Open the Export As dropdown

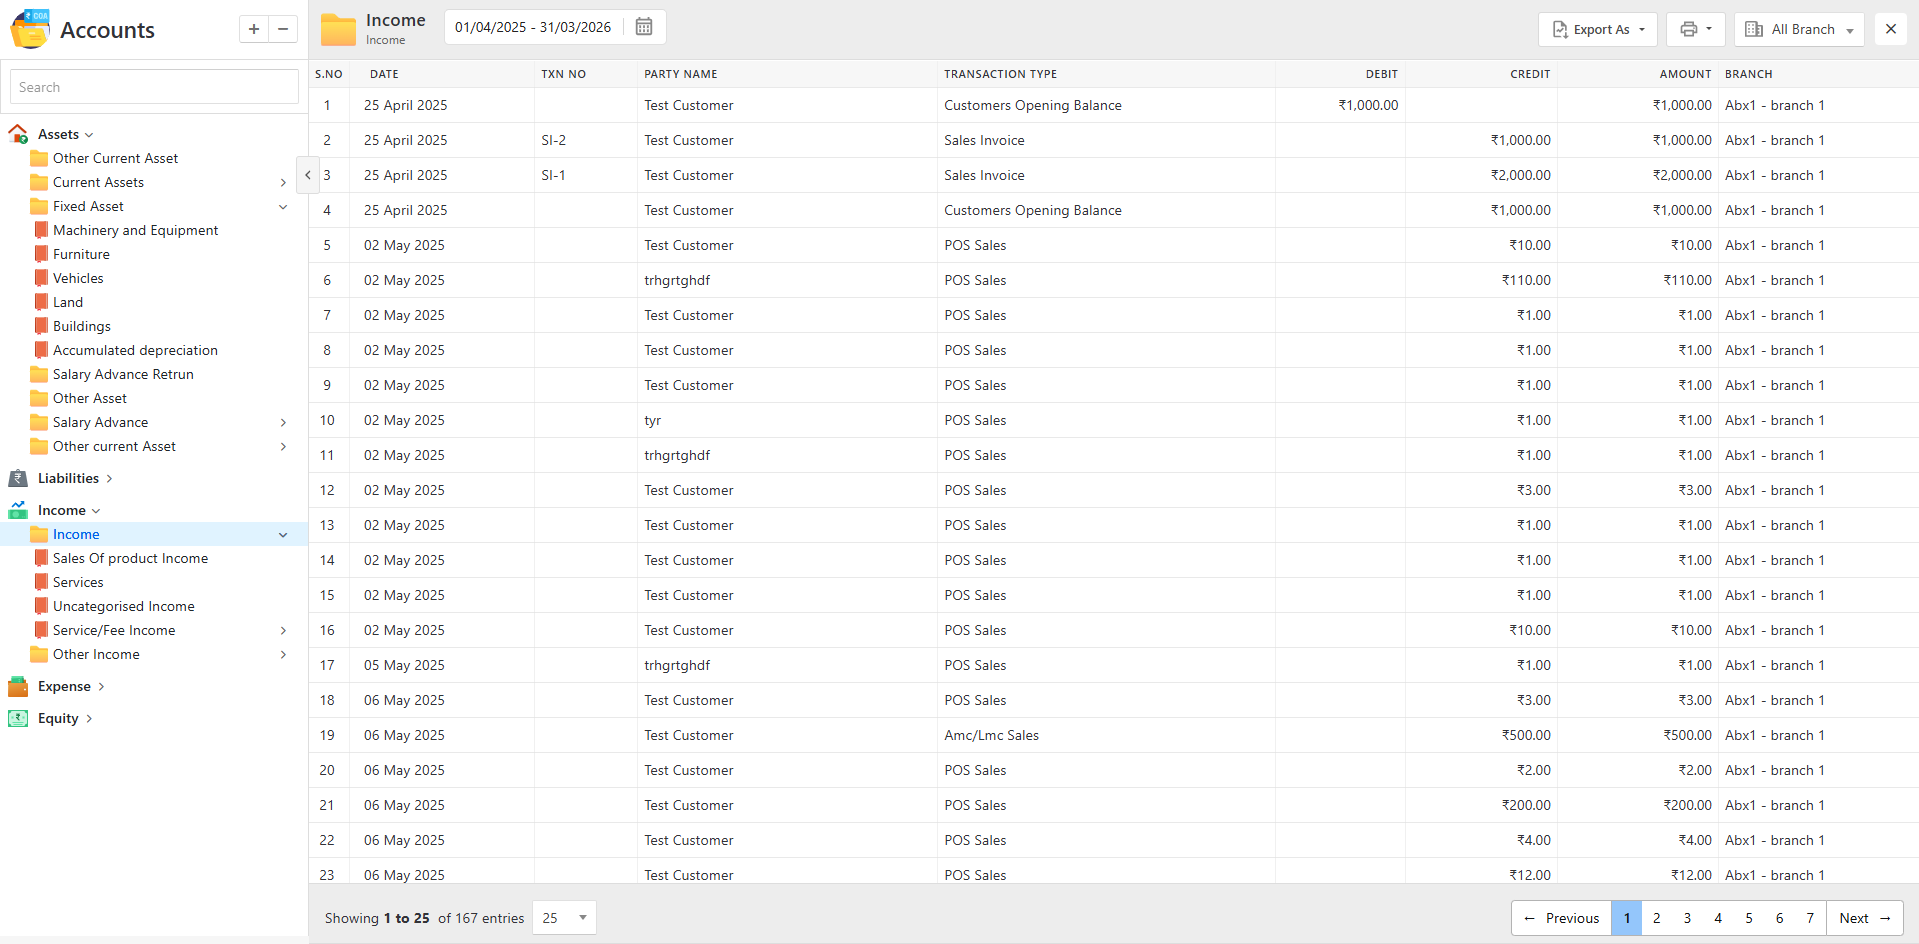(x=1597, y=29)
